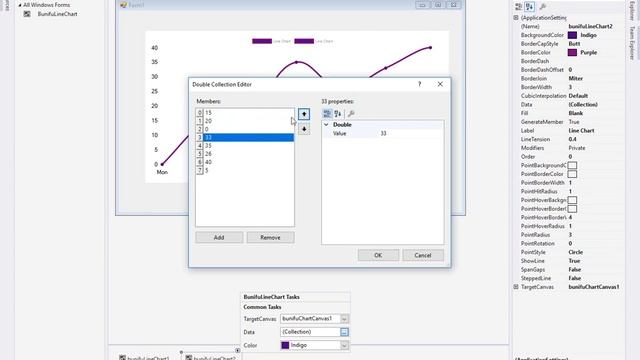Select the bunifuLineChart2 component tray item
This screenshot has width=640, height=360.
pyautogui.click(x=210, y=358)
